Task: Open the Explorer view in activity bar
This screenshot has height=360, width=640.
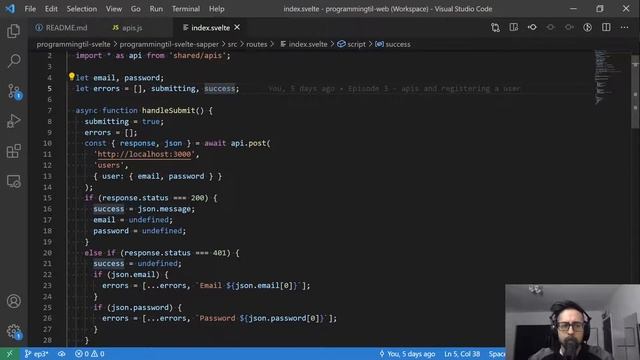Action: coord(13,31)
